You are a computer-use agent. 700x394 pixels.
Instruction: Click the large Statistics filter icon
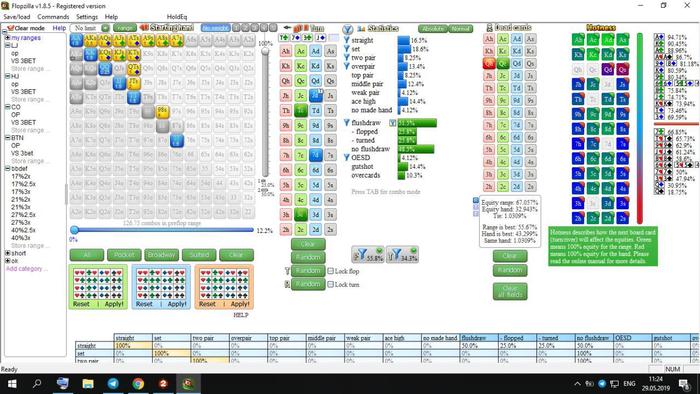point(347,29)
